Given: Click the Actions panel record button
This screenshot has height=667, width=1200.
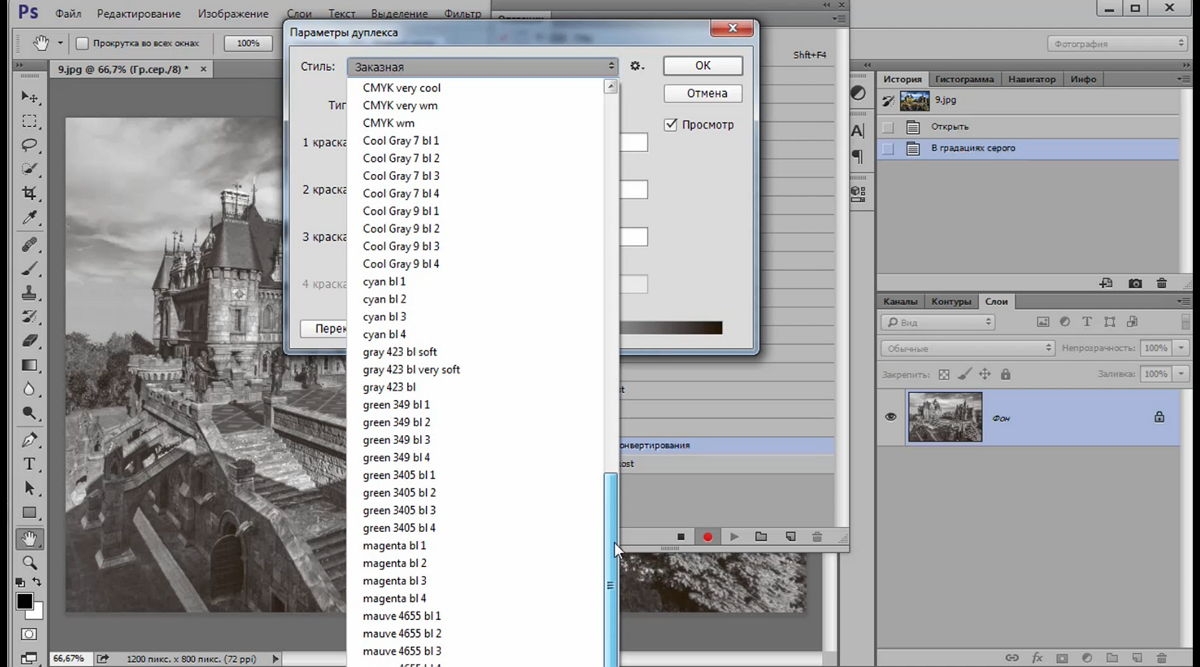Looking at the screenshot, I should tap(708, 537).
